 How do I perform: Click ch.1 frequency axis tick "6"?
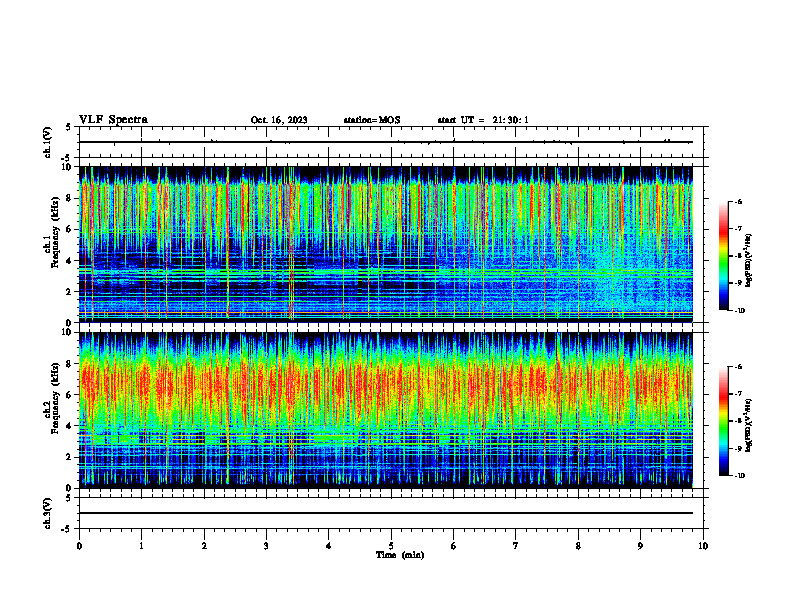point(70,229)
